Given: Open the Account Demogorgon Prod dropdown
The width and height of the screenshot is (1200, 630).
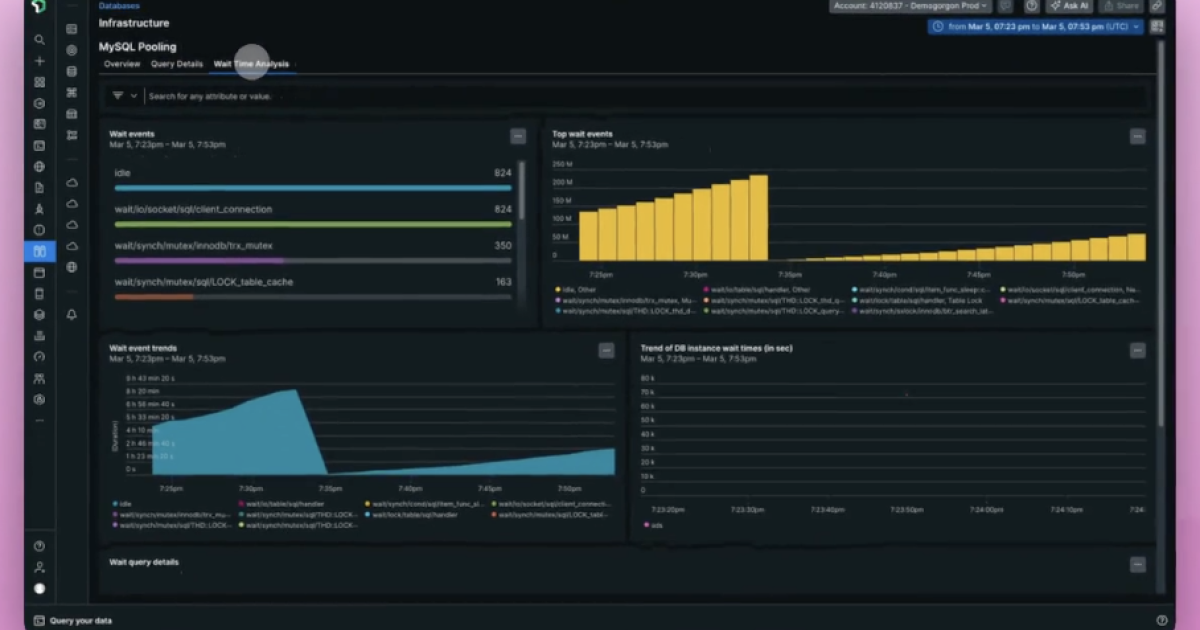Looking at the screenshot, I should 910,6.
